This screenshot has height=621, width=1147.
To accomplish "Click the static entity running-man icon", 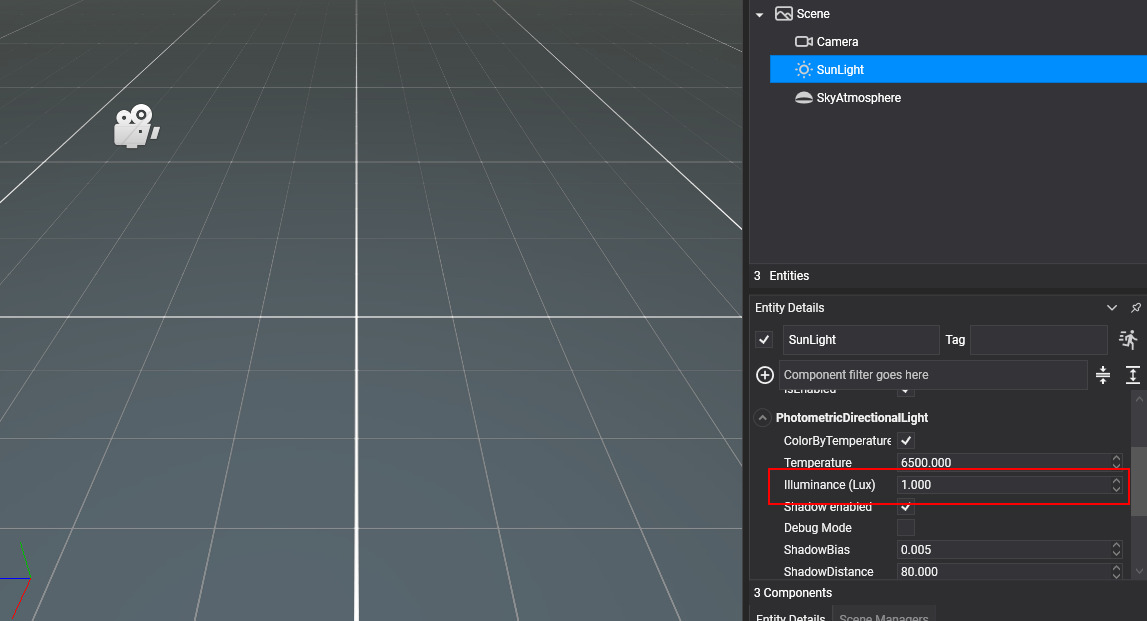I will coord(1129,340).
